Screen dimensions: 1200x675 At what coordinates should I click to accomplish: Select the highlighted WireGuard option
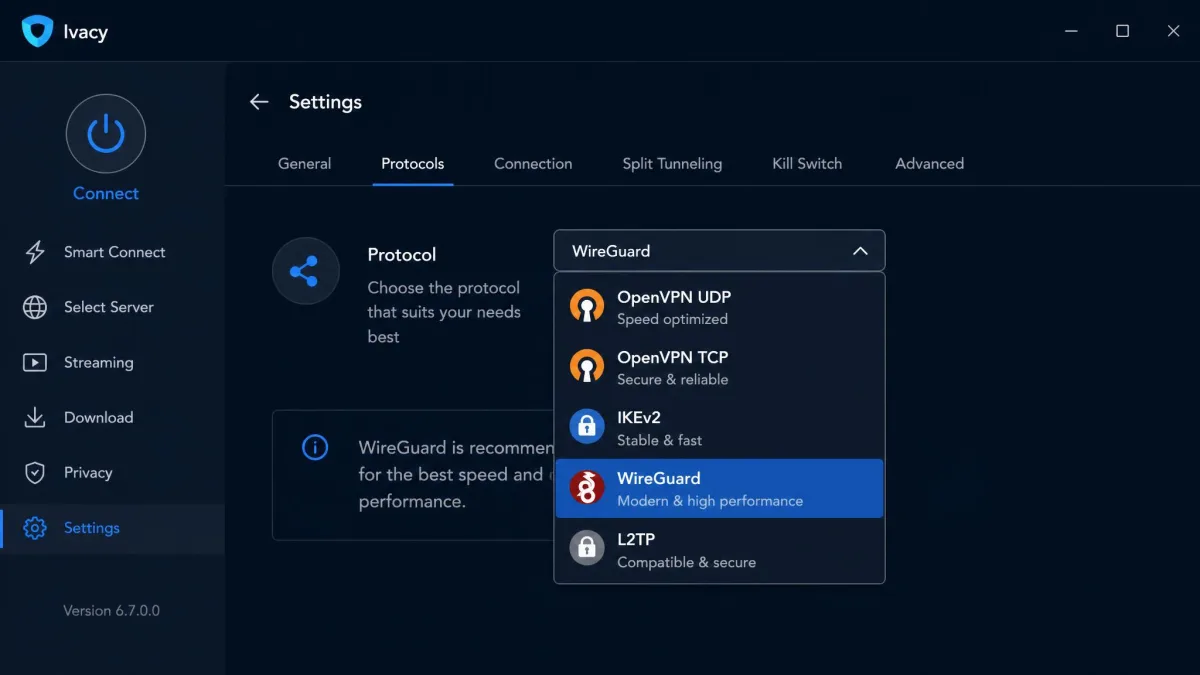719,488
